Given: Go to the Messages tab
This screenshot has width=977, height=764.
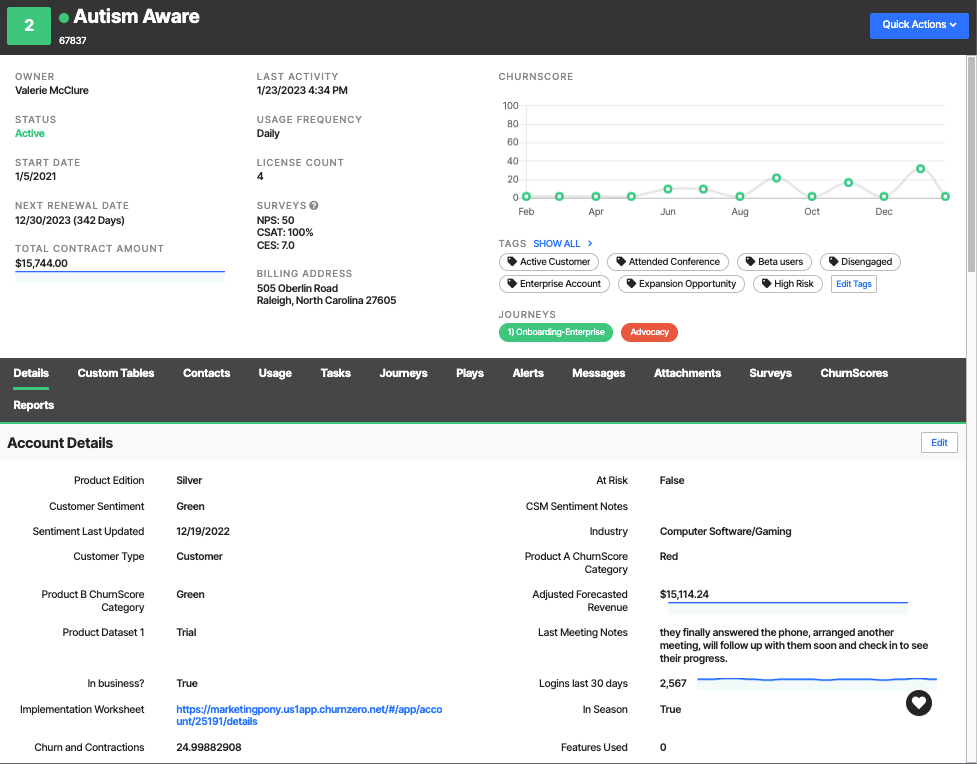Looking at the screenshot, I should 598,373.
